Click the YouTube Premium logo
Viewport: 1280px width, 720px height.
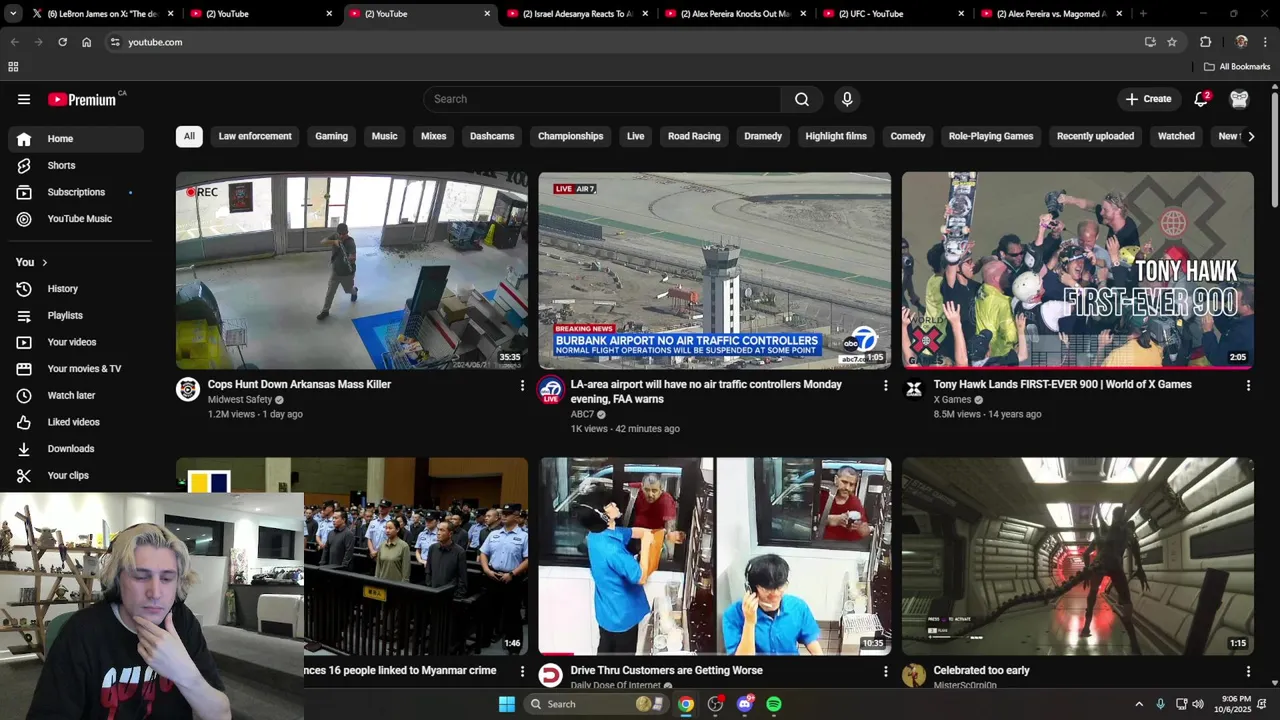pos(82,99)
